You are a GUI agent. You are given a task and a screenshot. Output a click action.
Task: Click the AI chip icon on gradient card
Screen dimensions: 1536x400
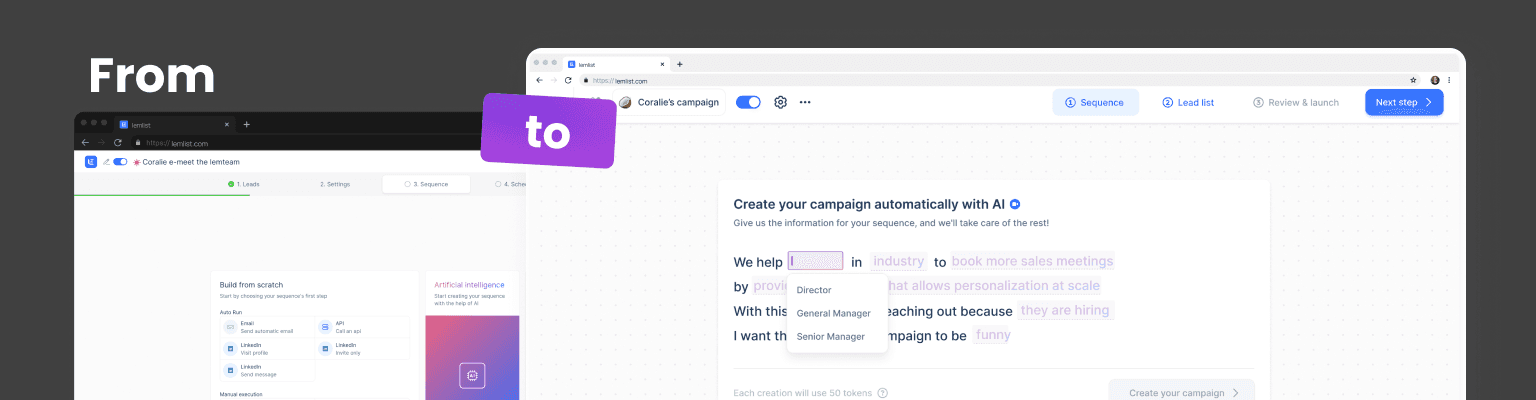[472, 376]
